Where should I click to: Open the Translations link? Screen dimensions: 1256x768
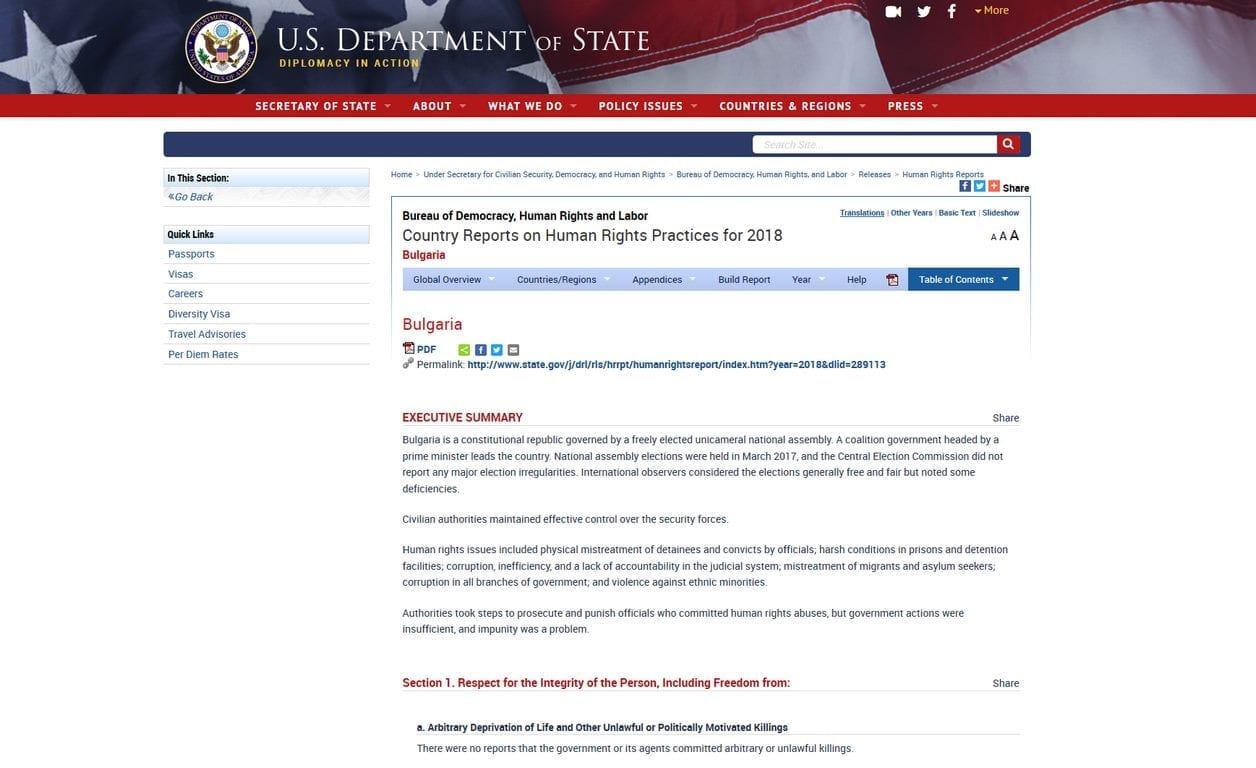[862, 213]
